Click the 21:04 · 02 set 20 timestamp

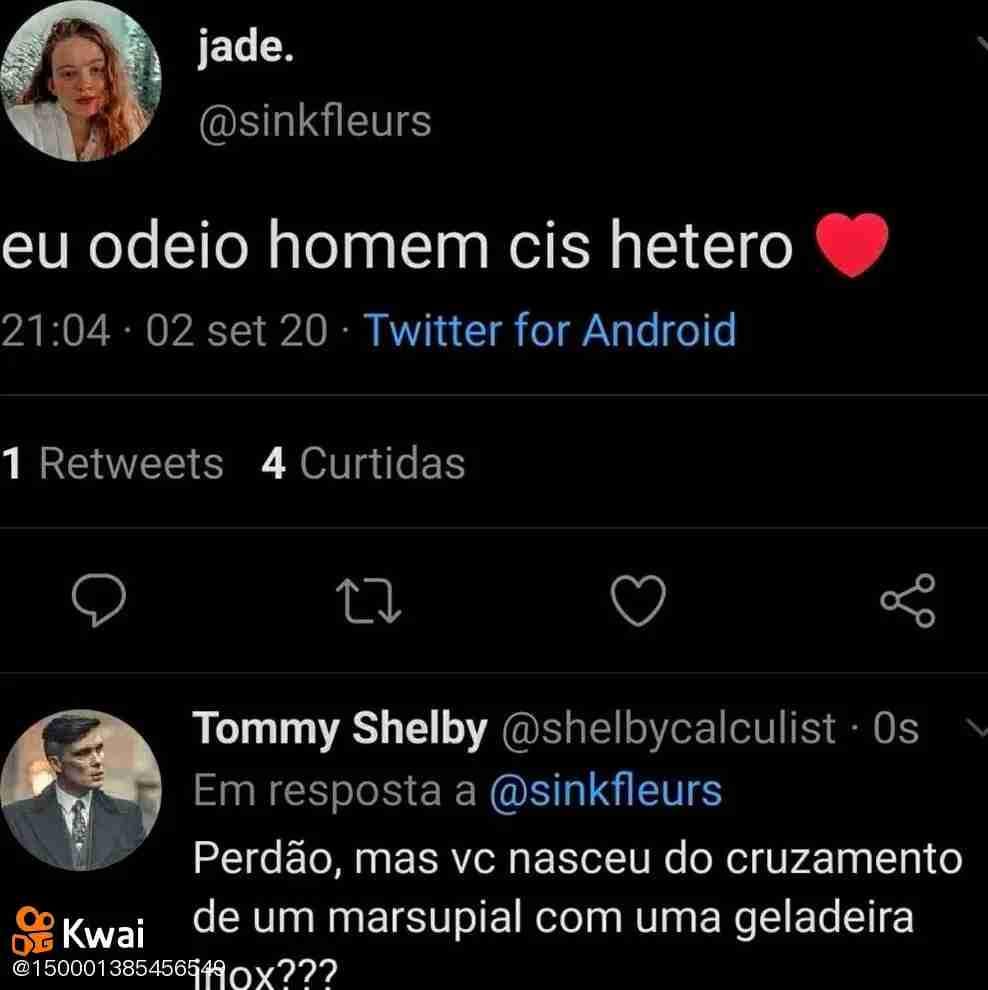point(164,330)
